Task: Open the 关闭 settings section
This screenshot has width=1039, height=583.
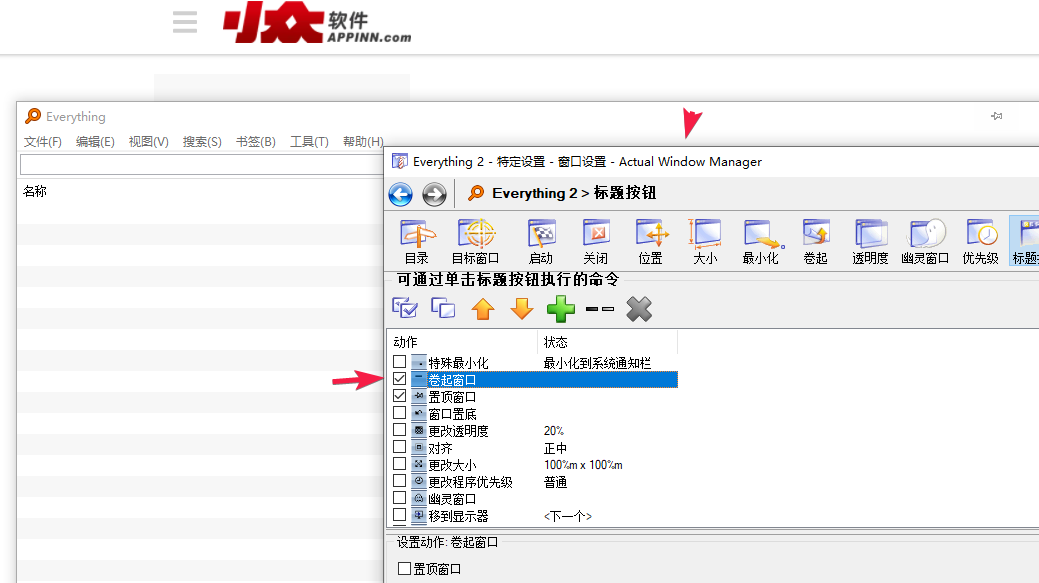Action: 596,242
